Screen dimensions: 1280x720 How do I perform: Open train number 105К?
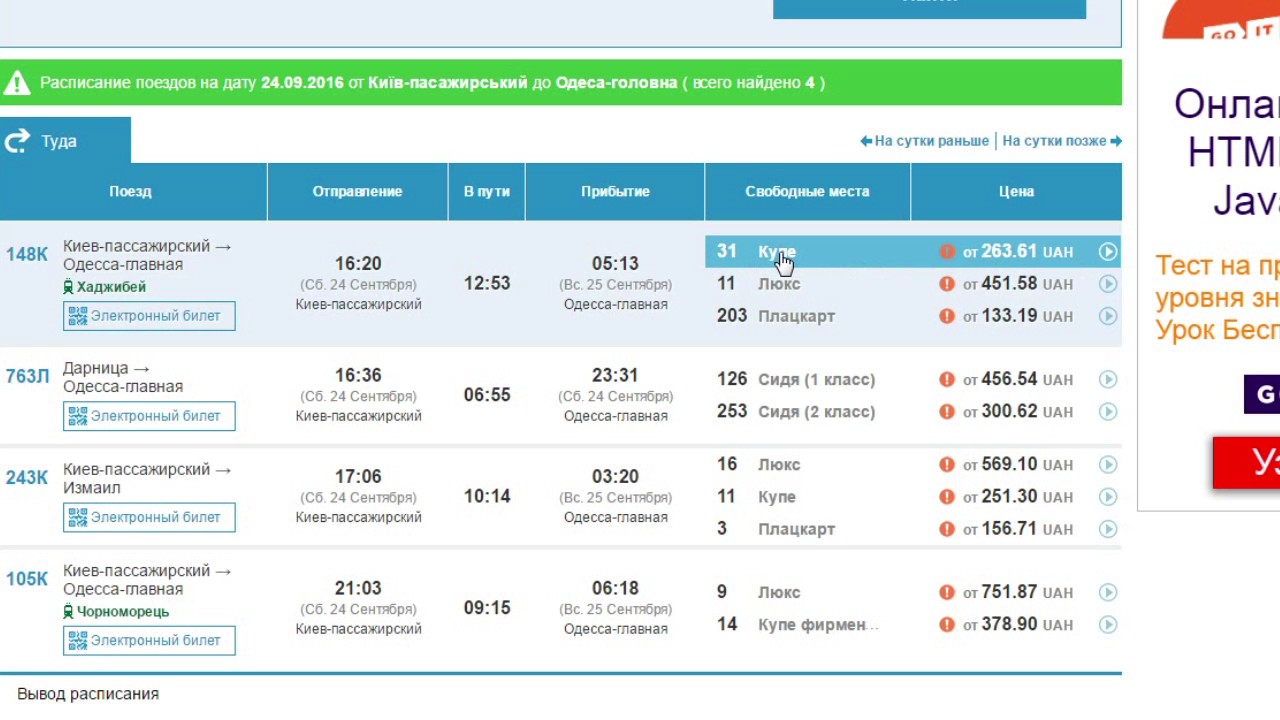[x=27, y=578]
